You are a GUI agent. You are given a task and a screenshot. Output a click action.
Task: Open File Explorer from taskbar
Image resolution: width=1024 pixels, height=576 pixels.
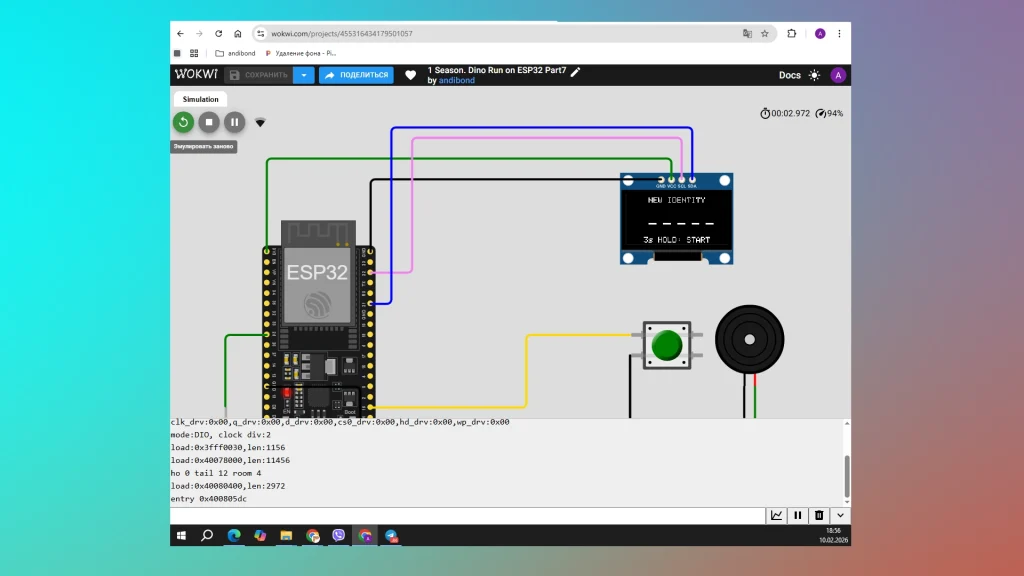tap(286, 536)
